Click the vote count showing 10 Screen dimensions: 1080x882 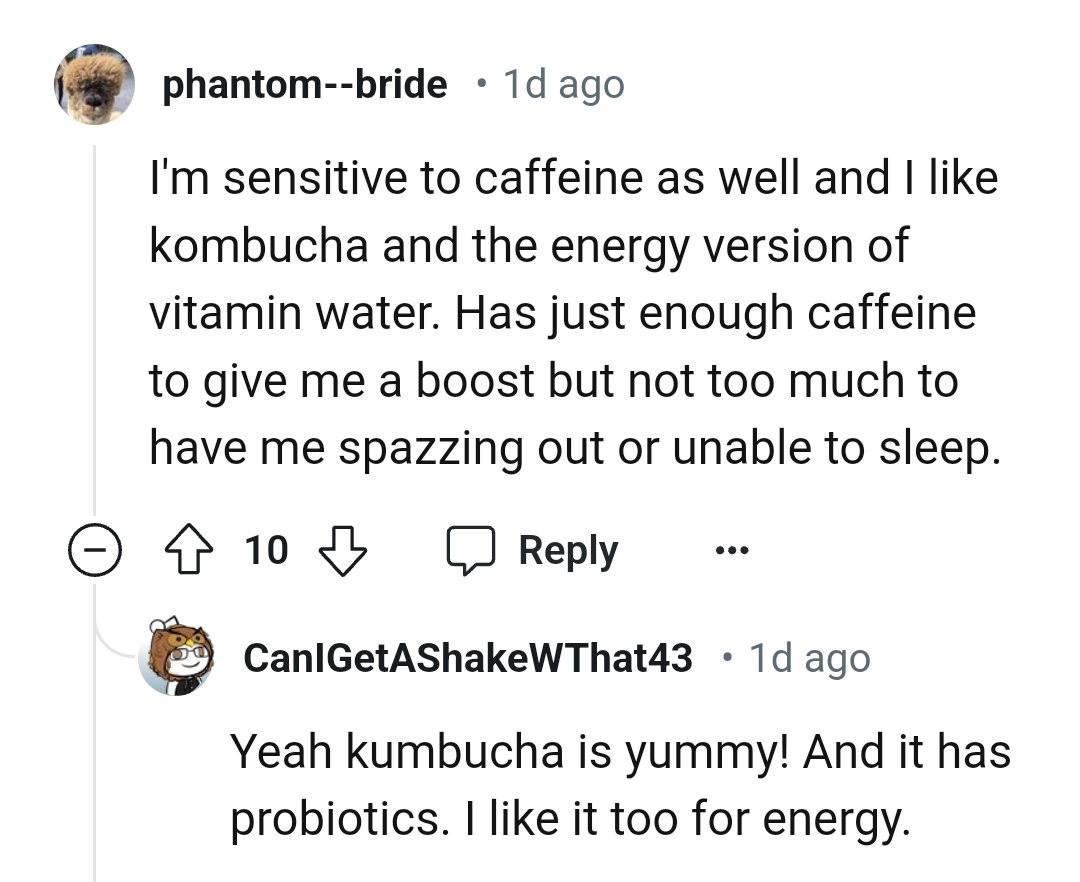[268, 549]
